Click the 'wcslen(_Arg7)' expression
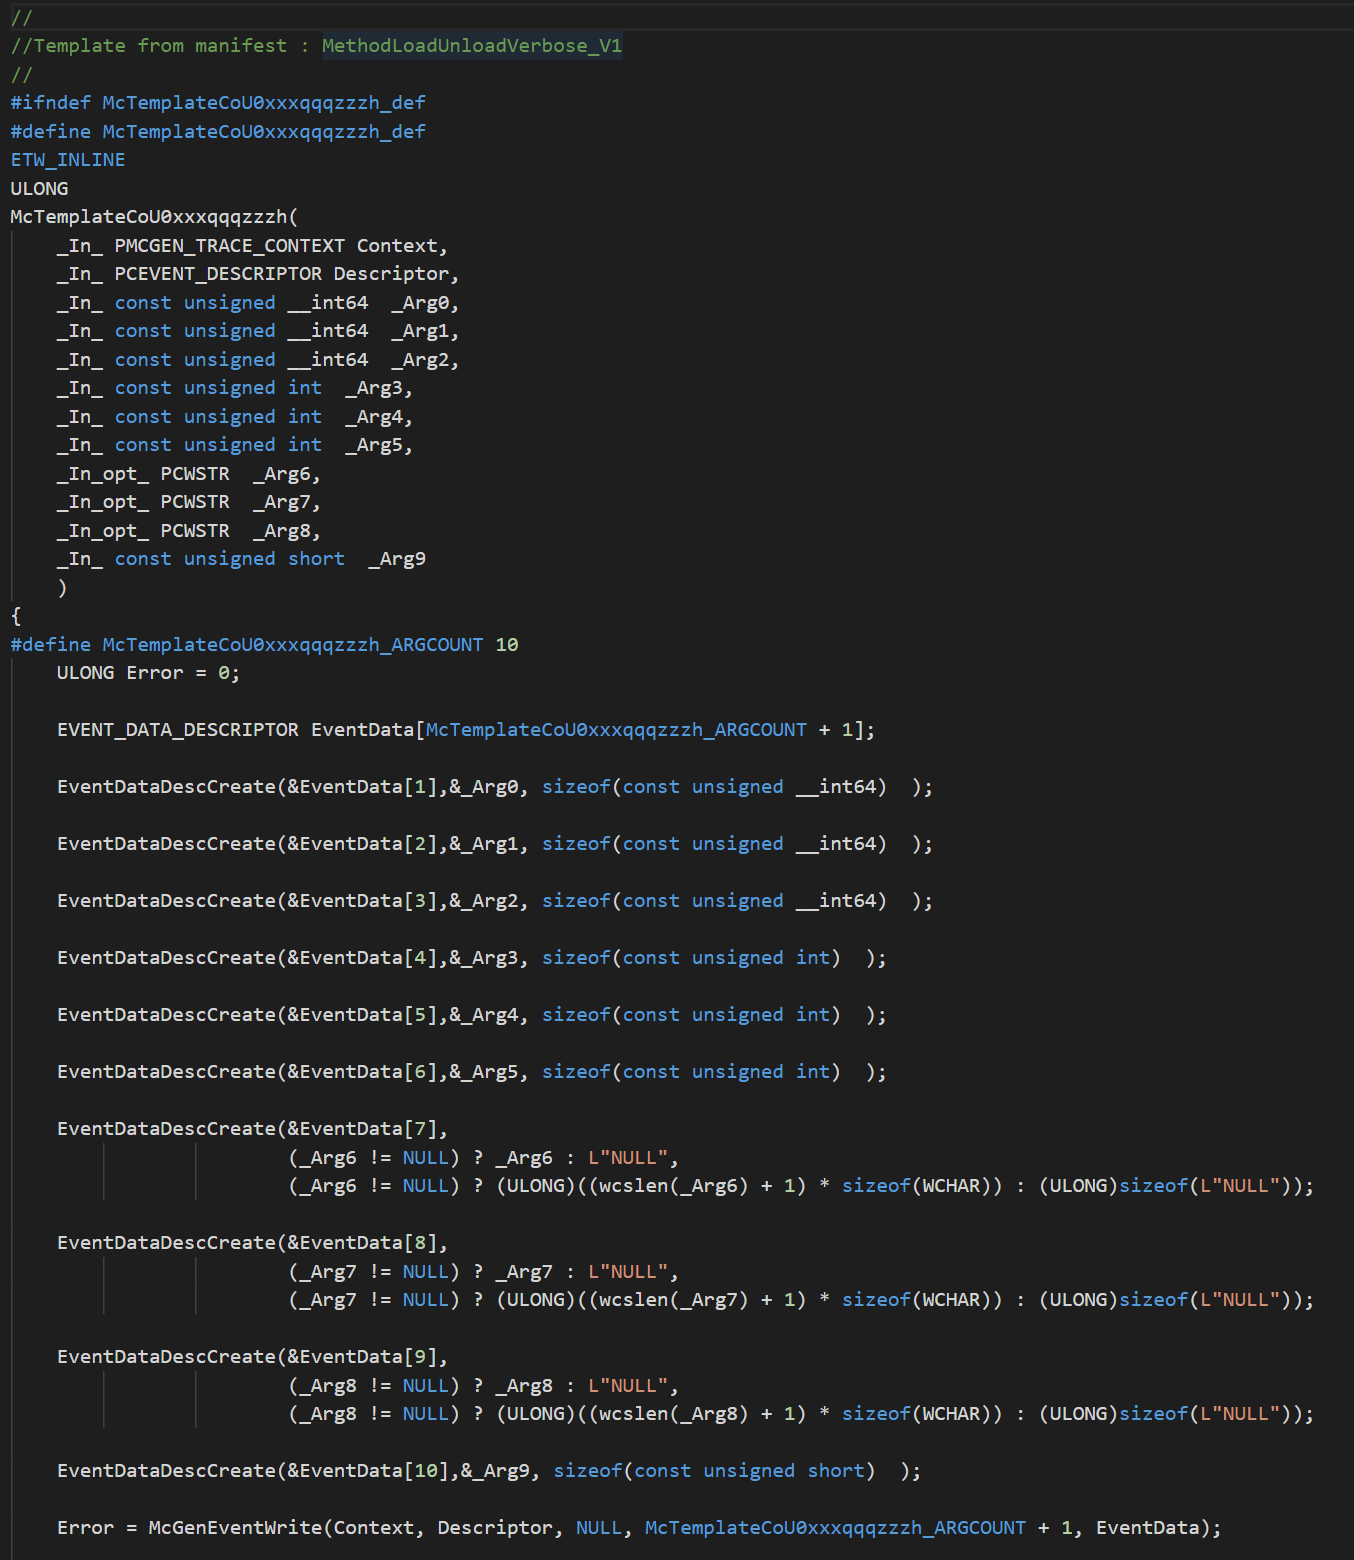The image size is (1354, 1560). 674,1300
